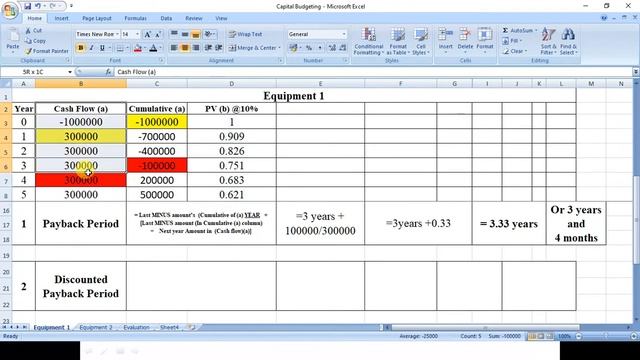
Task: Switch to Page Layout ribbon tab
Action: (x=97, y=18)
